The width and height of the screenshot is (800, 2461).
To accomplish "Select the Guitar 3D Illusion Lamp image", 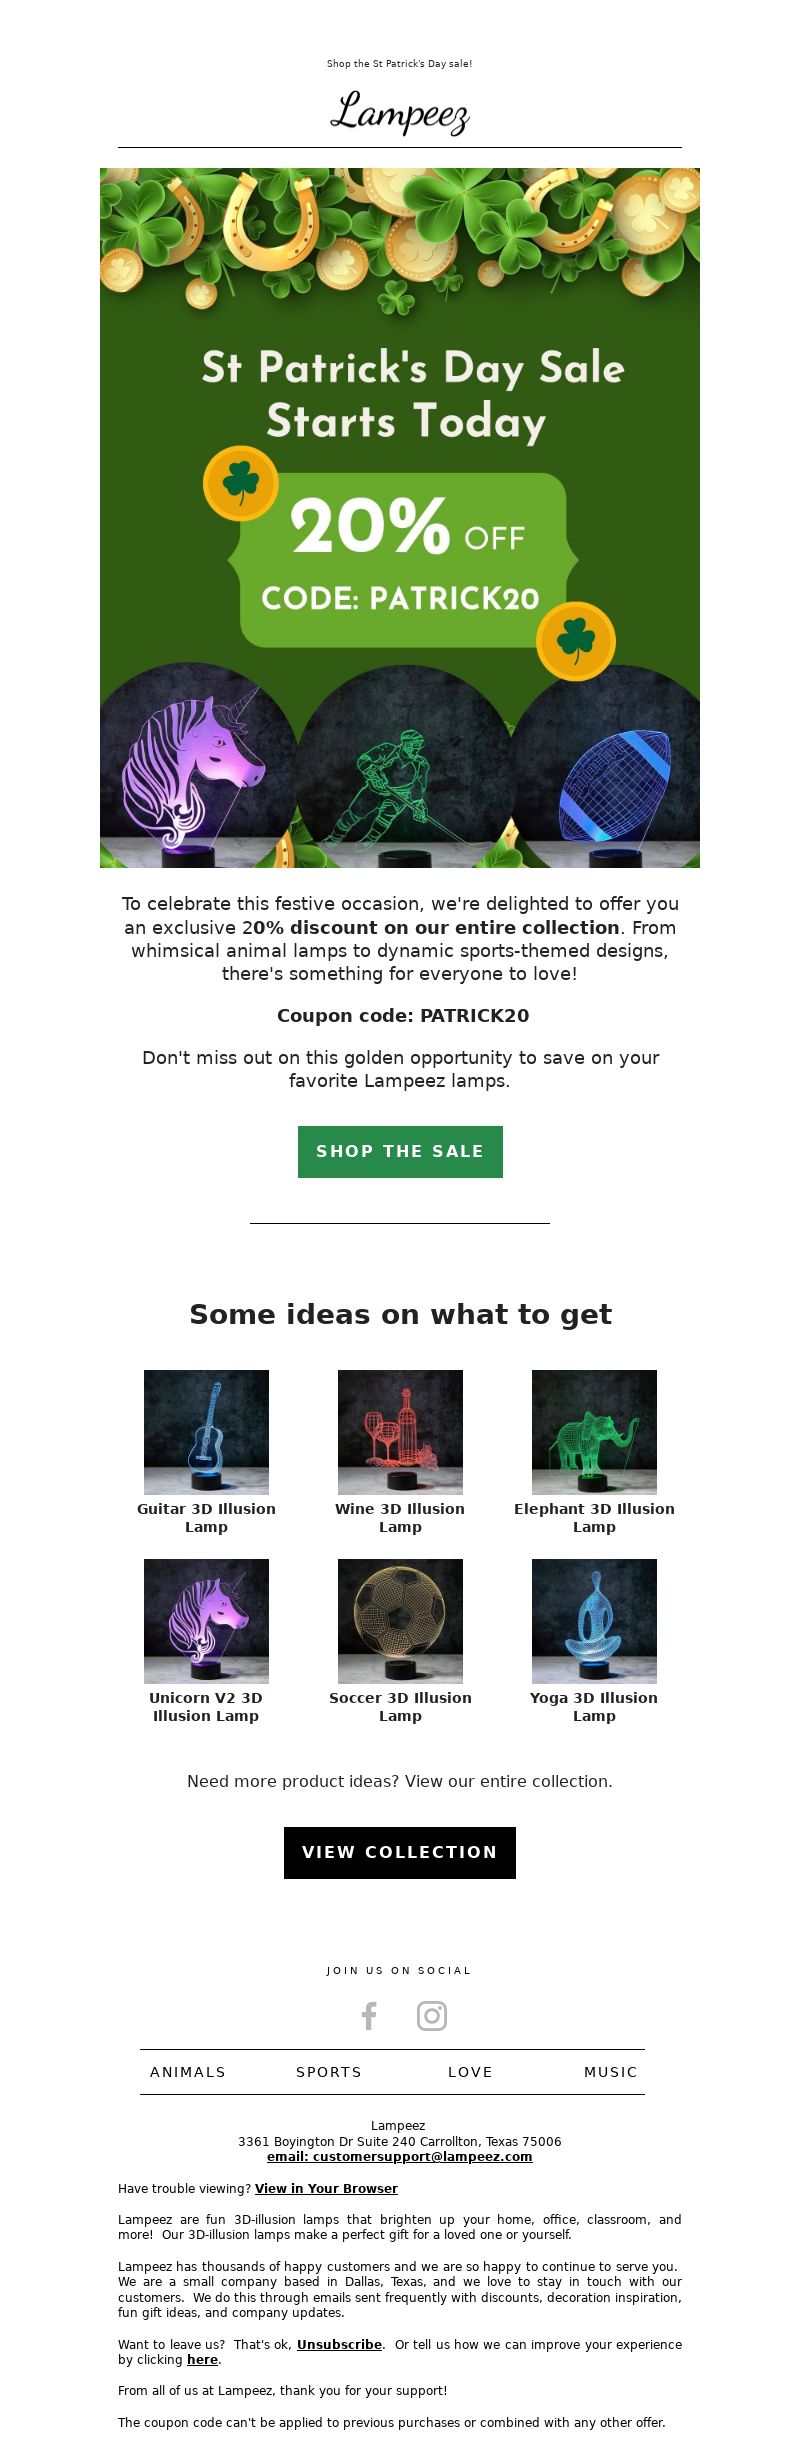I will click(206, 1432).
